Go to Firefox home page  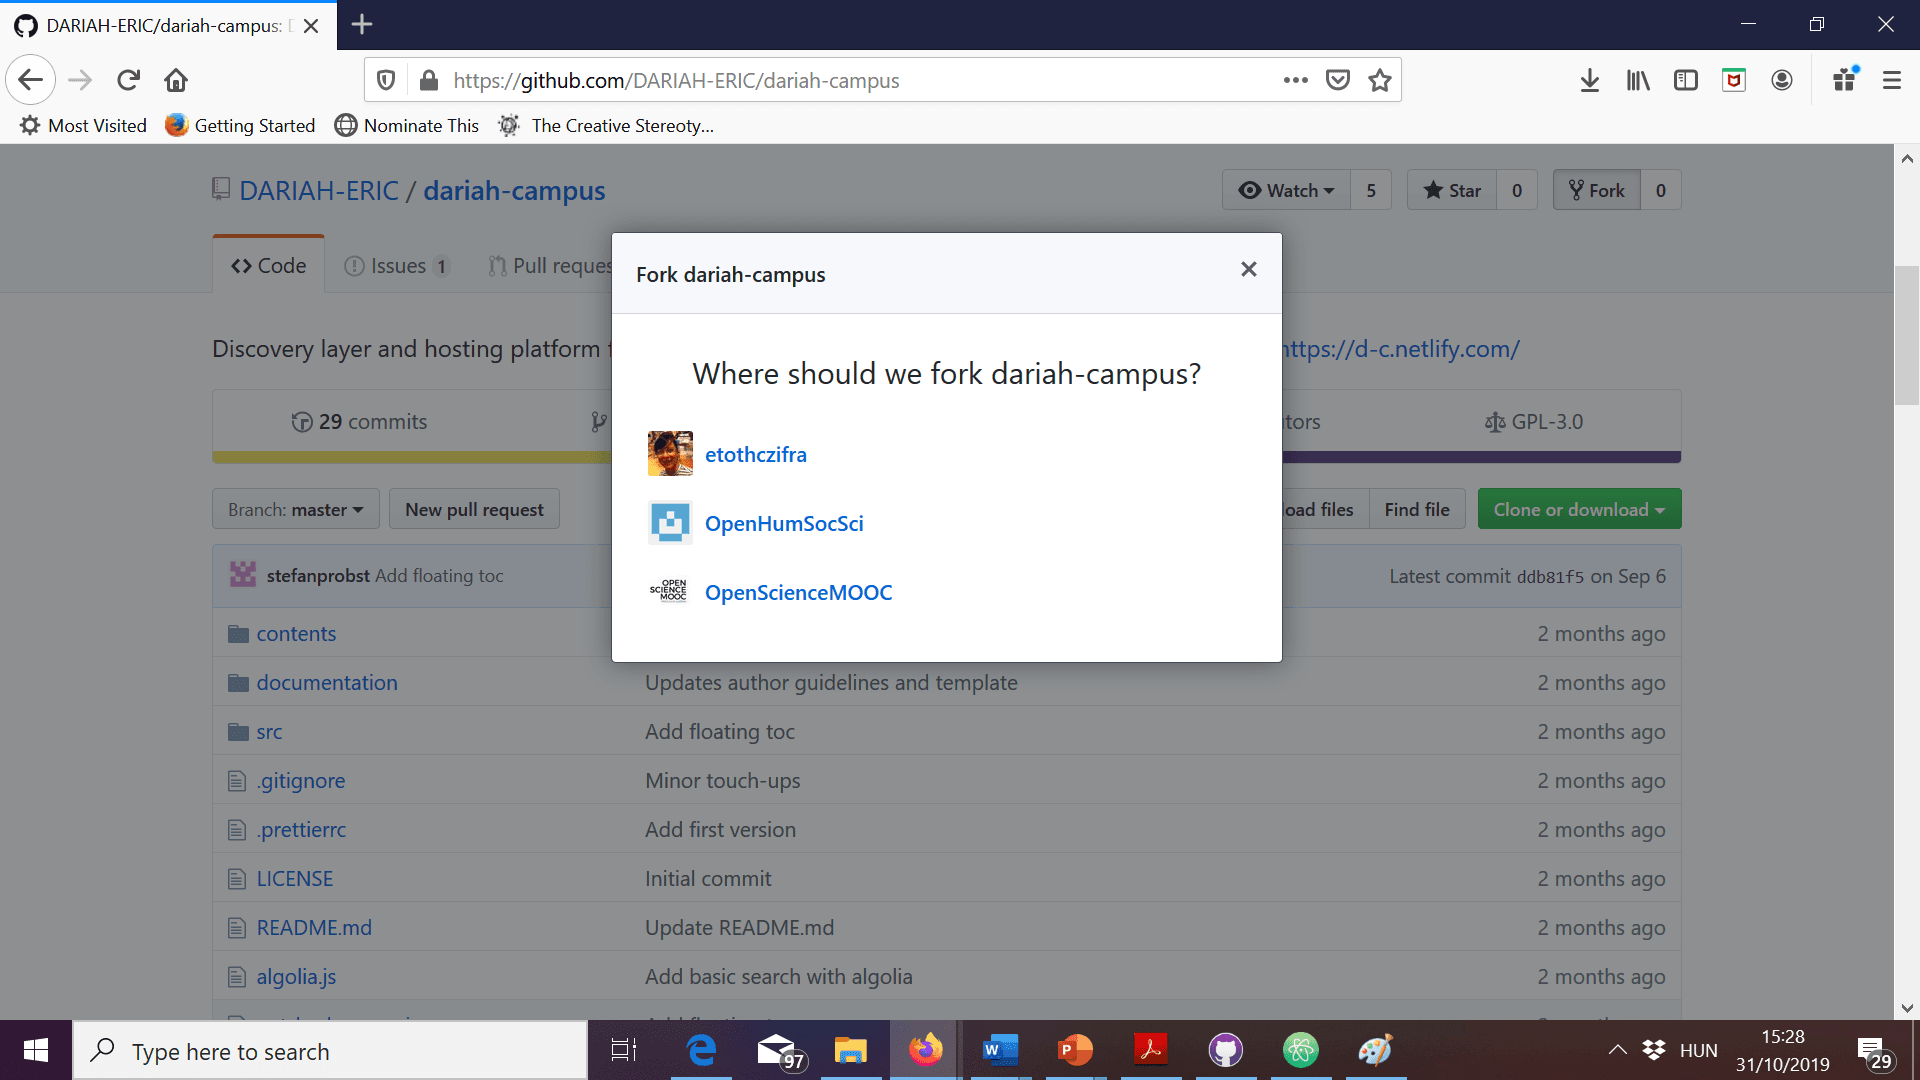tap(176, 80)
